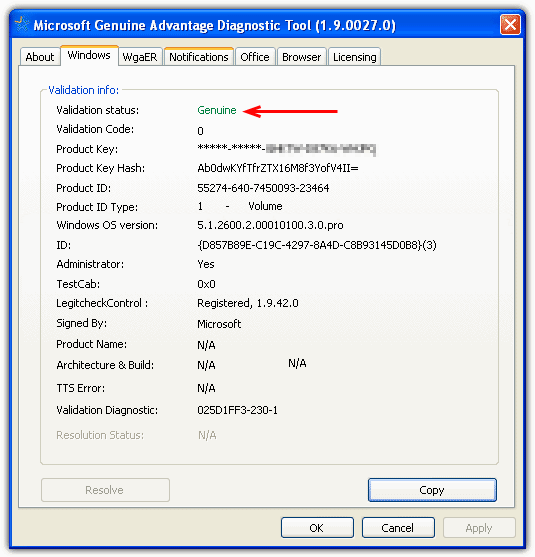
Task: Go to the Browser tab
Action: coord(301,57)
